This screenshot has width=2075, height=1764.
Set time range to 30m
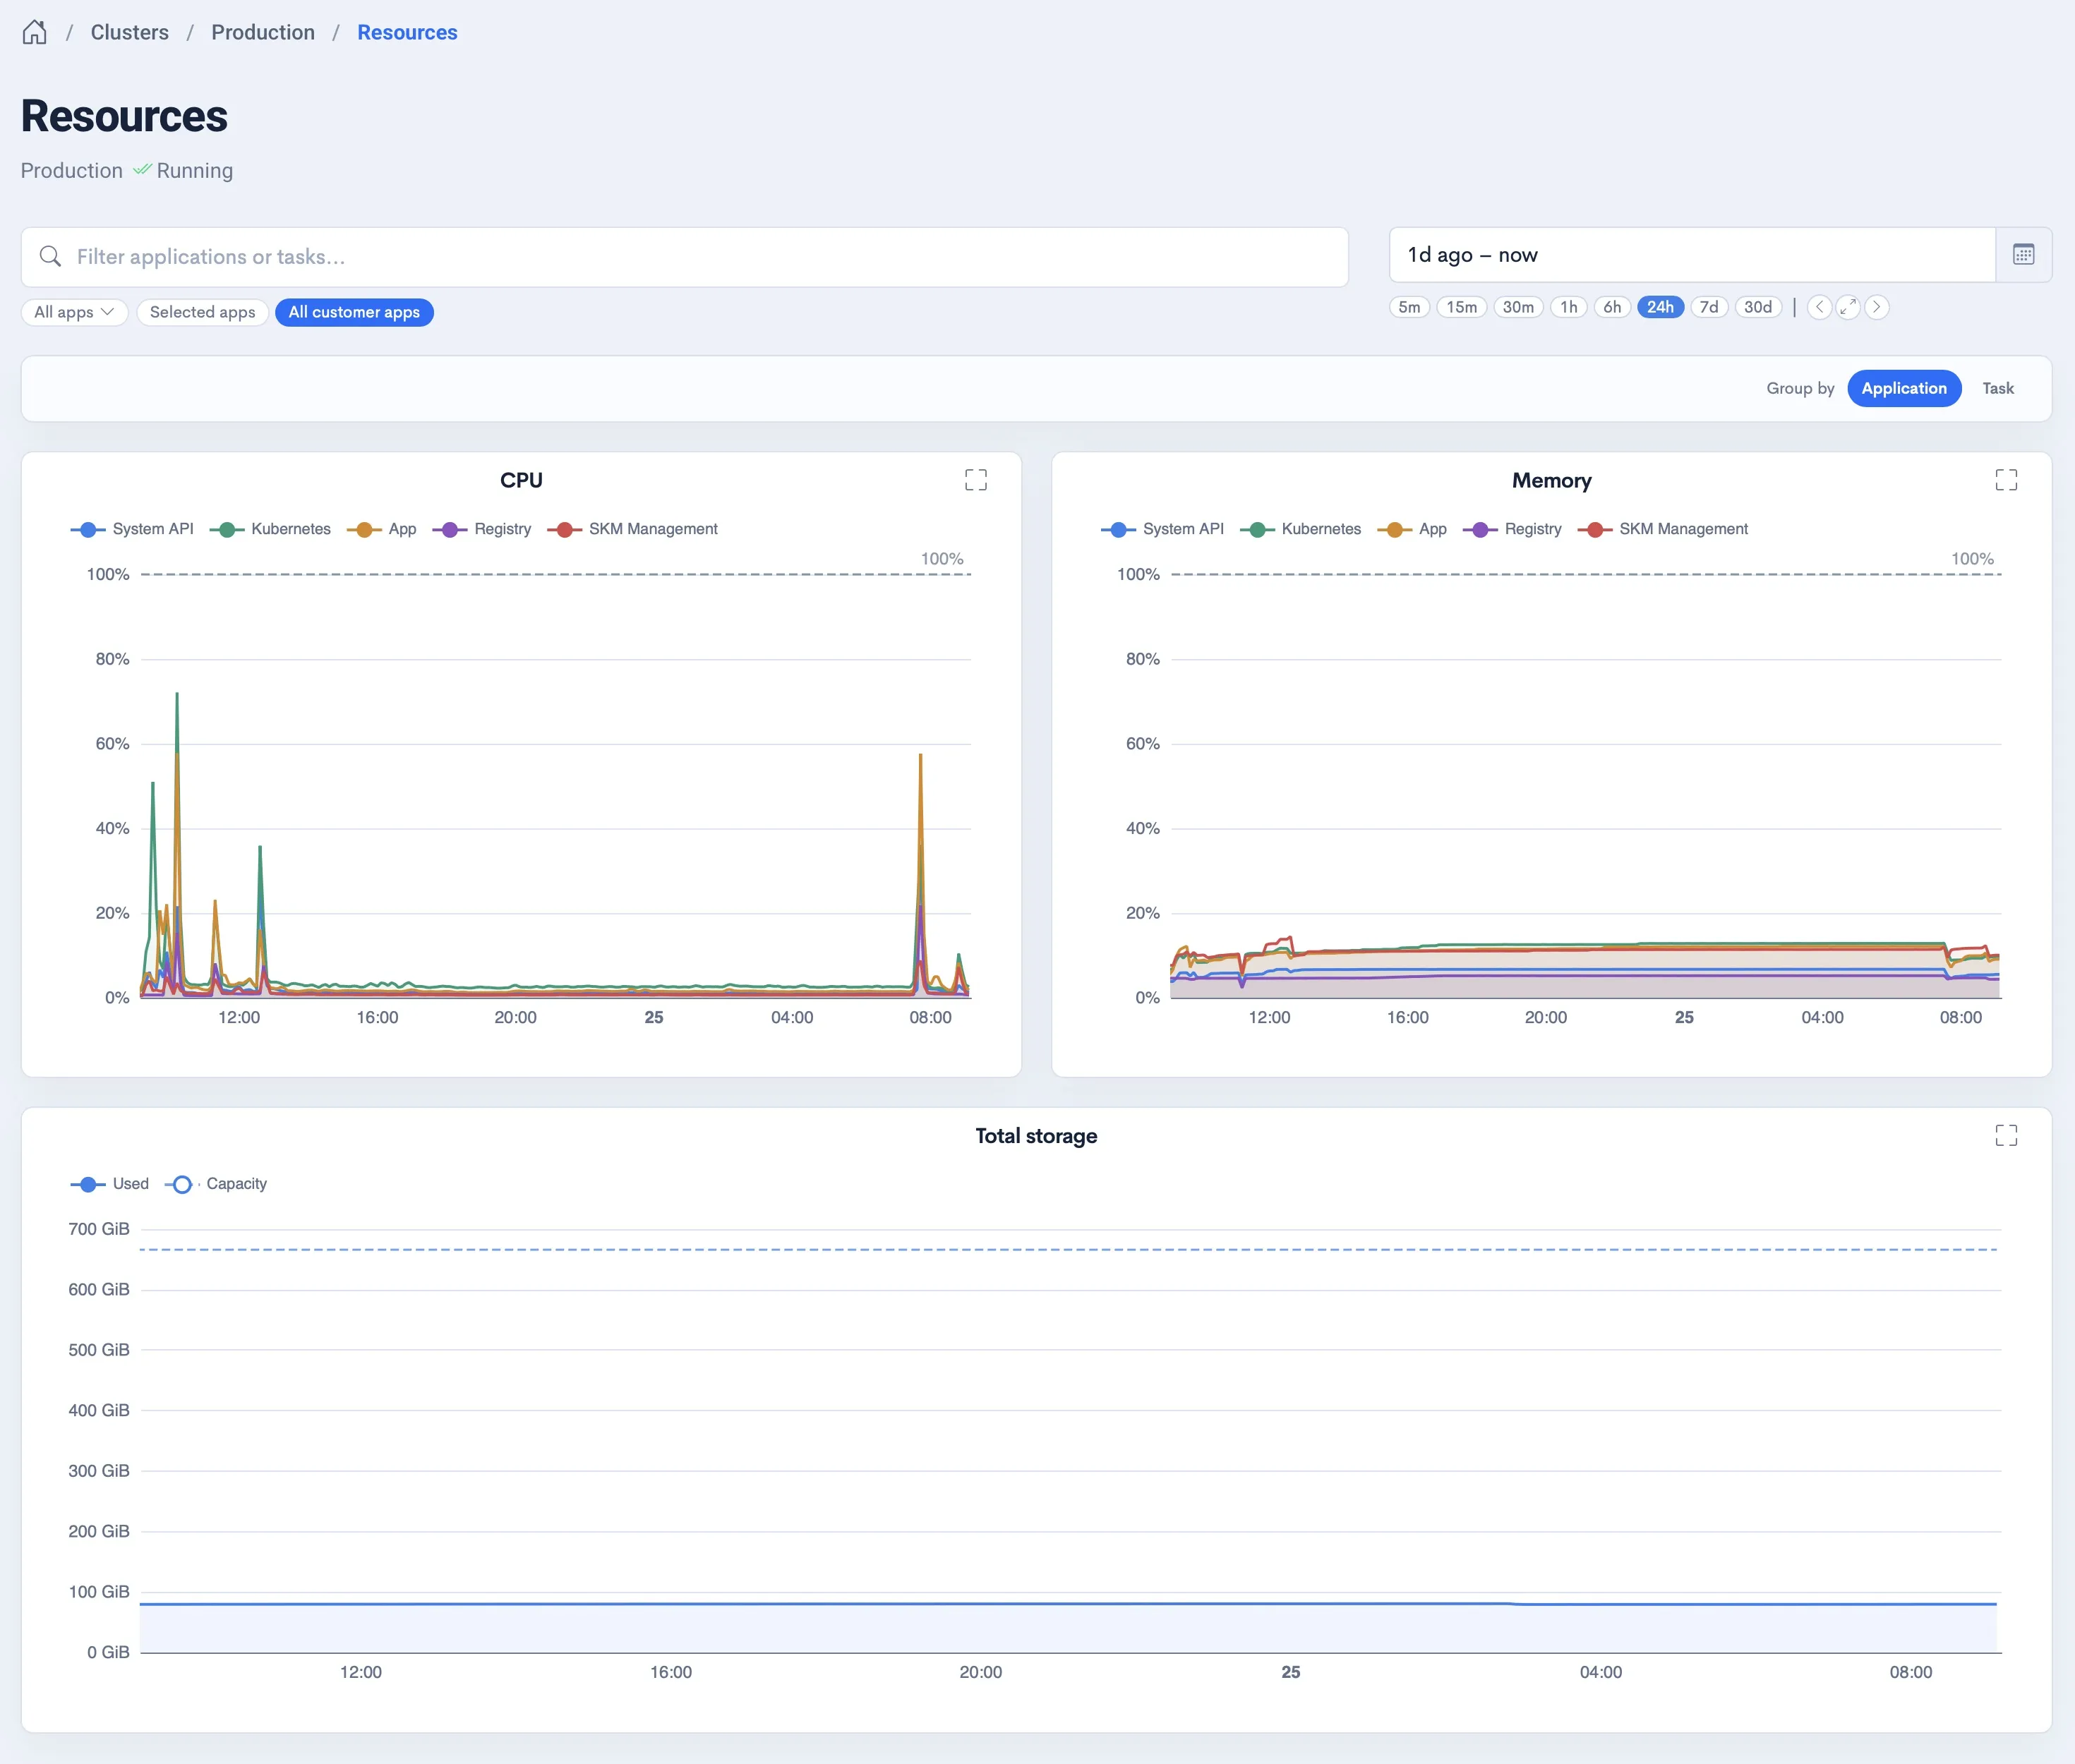click(x=1518, y=307)
